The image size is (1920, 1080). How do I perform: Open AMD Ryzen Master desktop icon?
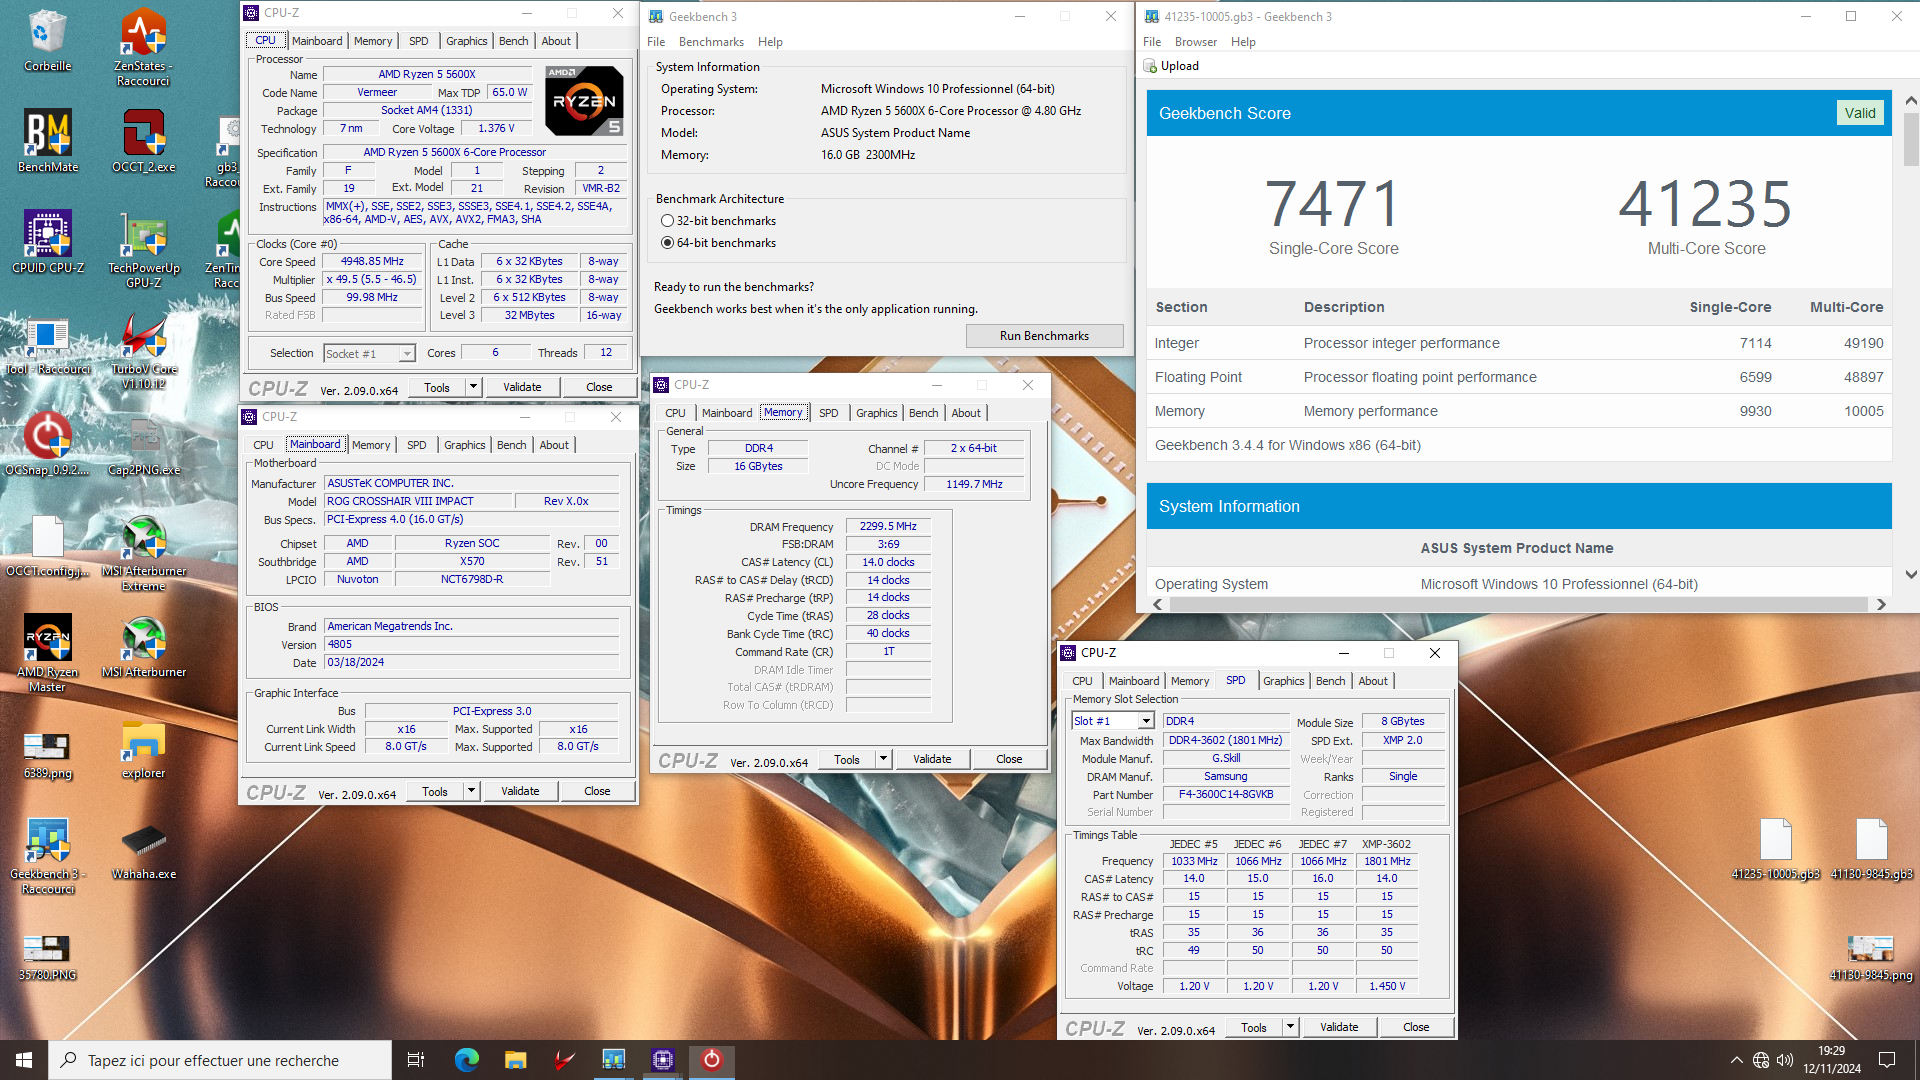(x=47, y=653)
